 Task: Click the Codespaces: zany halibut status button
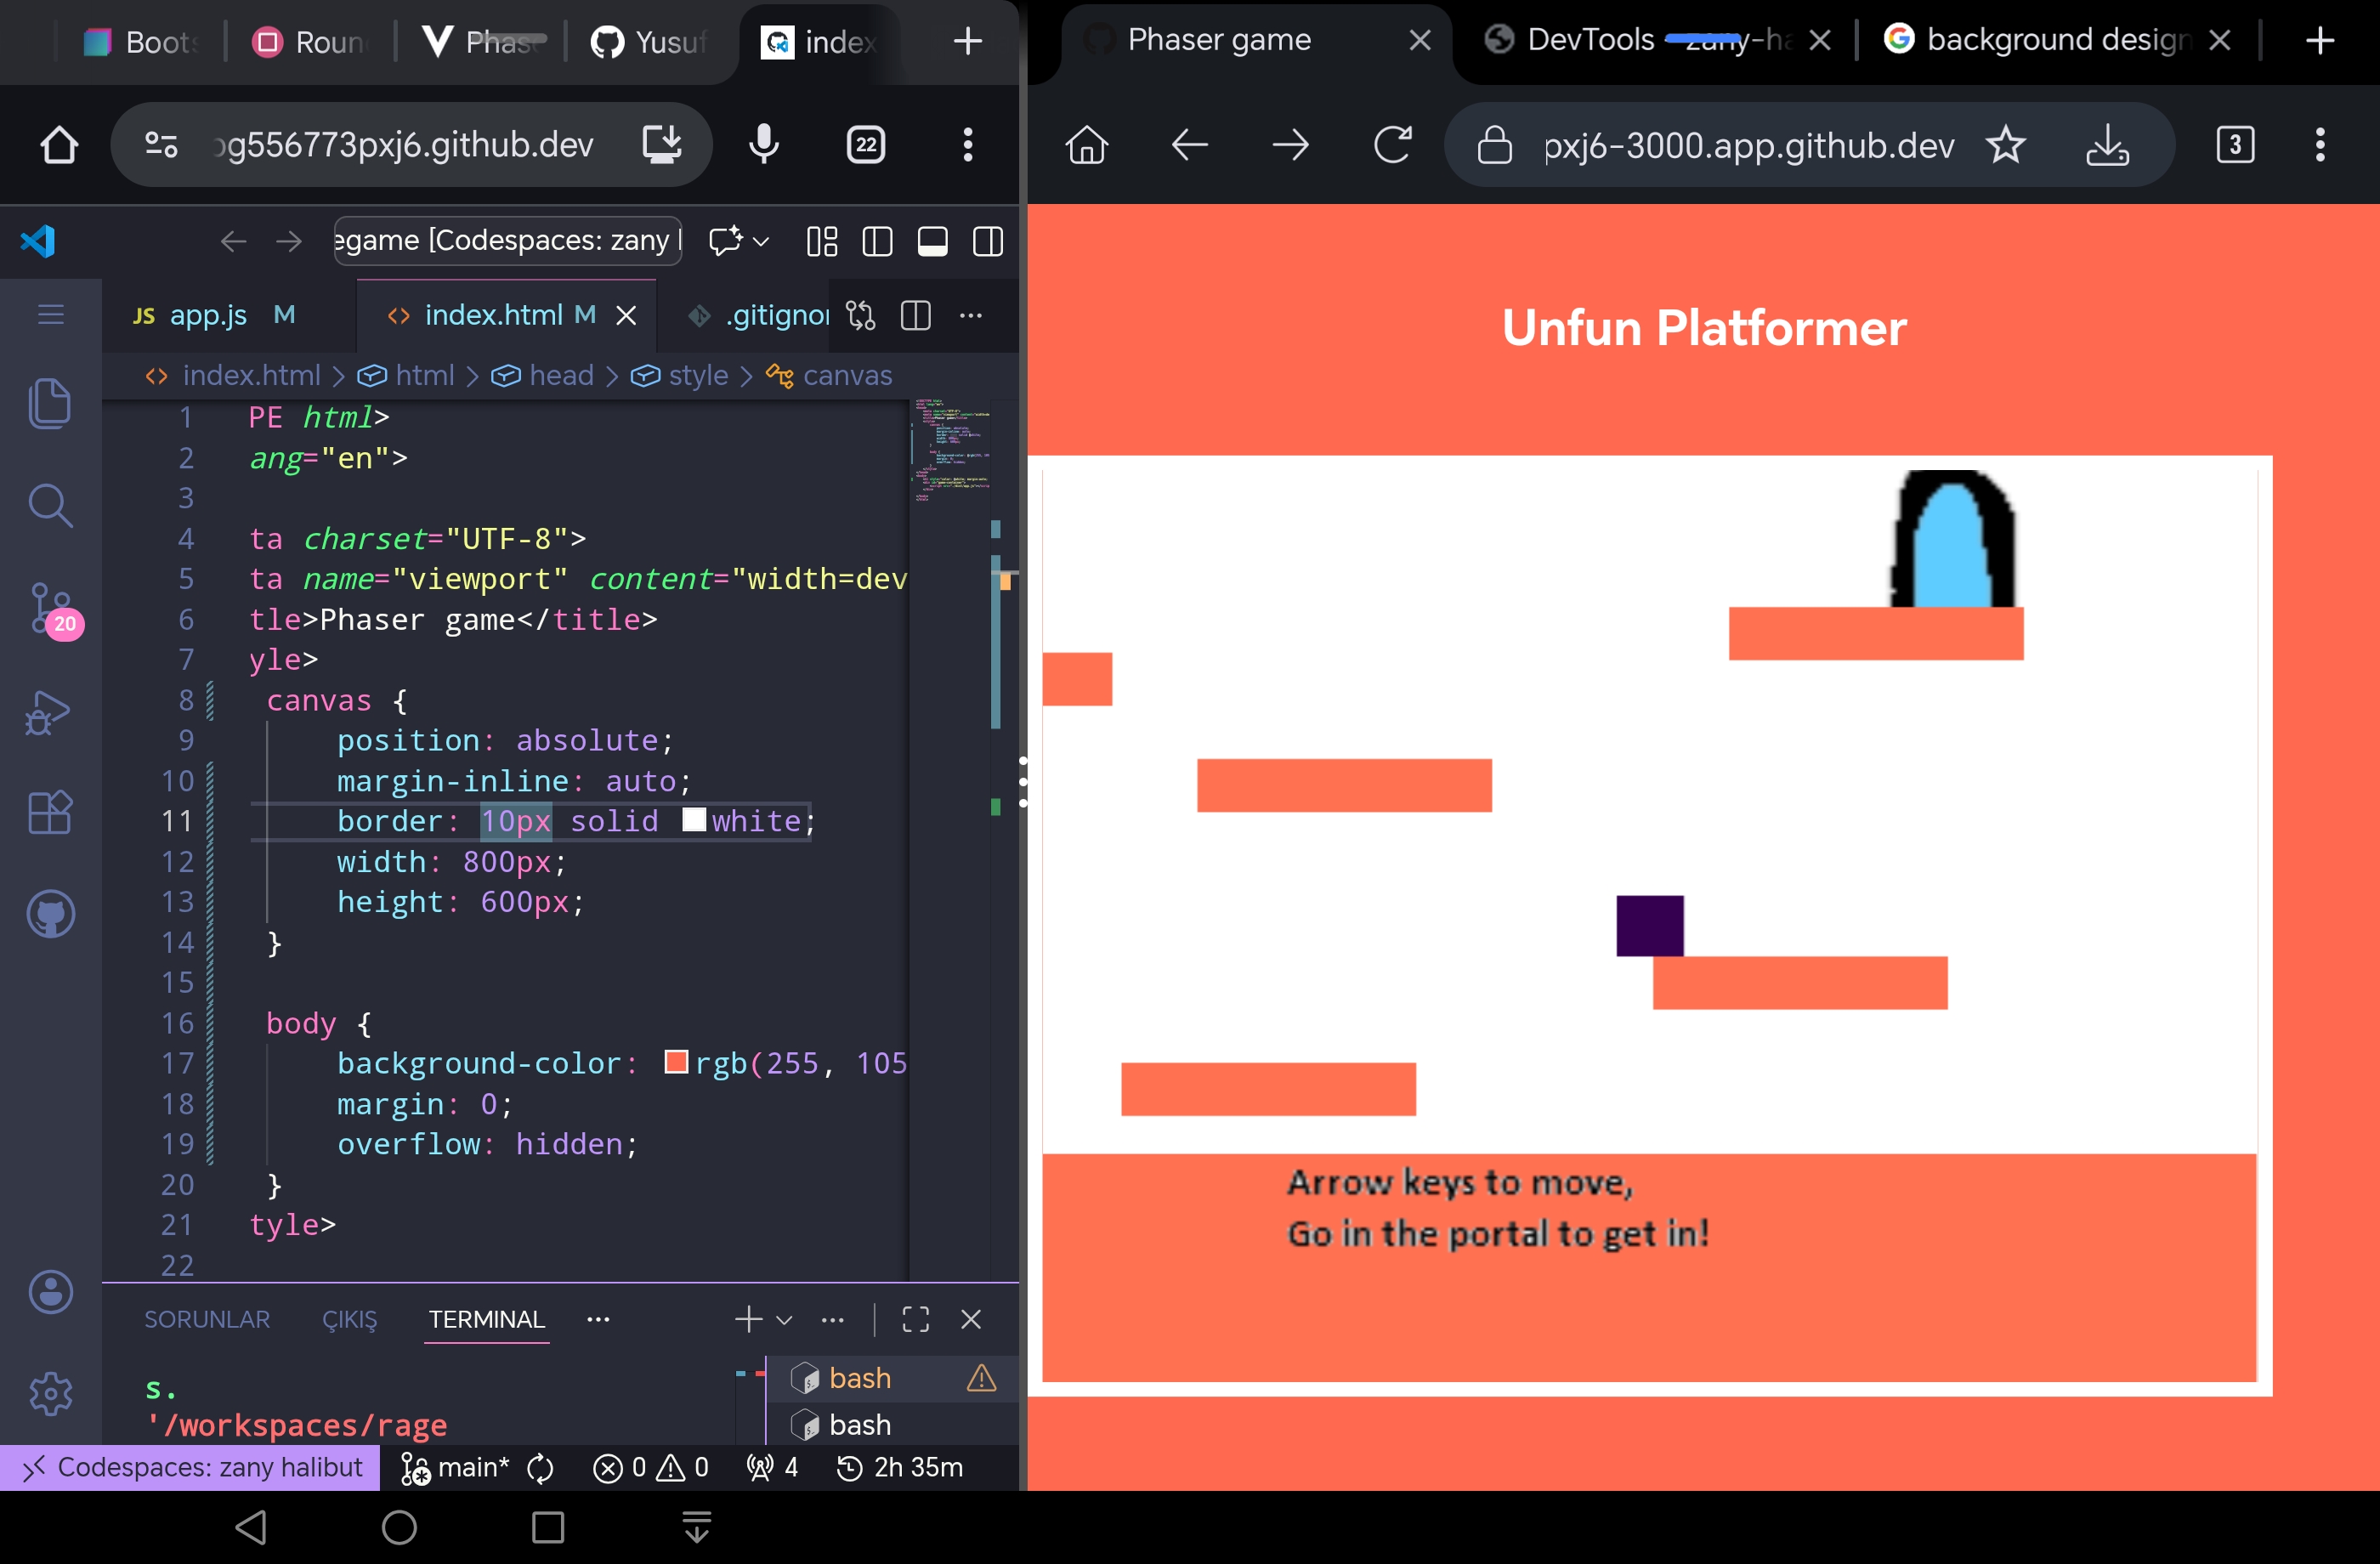[x=190, y=1467]
